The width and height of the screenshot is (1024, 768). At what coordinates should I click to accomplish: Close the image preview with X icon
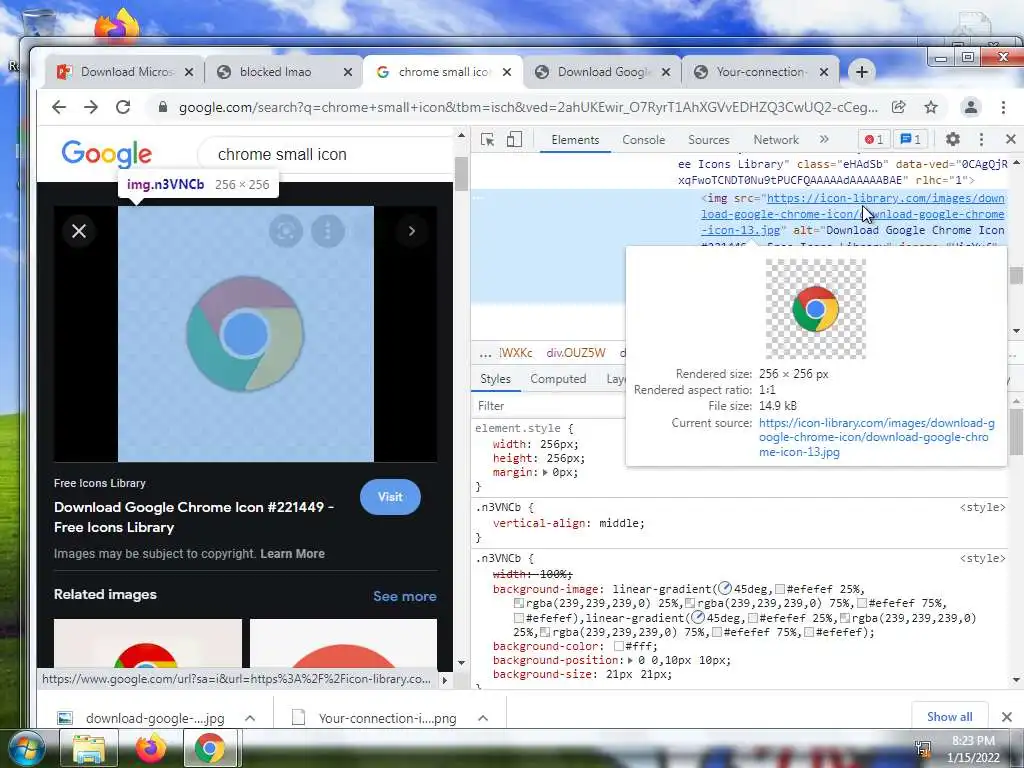[x=79, y=231]
